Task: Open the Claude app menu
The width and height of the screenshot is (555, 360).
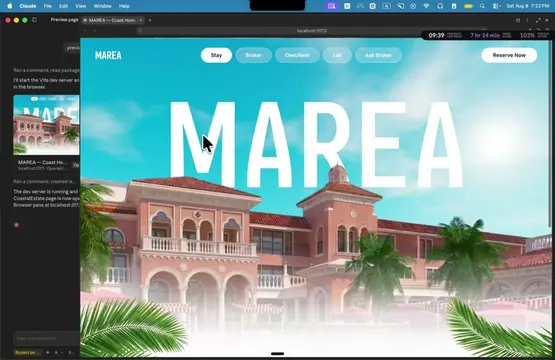Action: [x=28, y=6]
